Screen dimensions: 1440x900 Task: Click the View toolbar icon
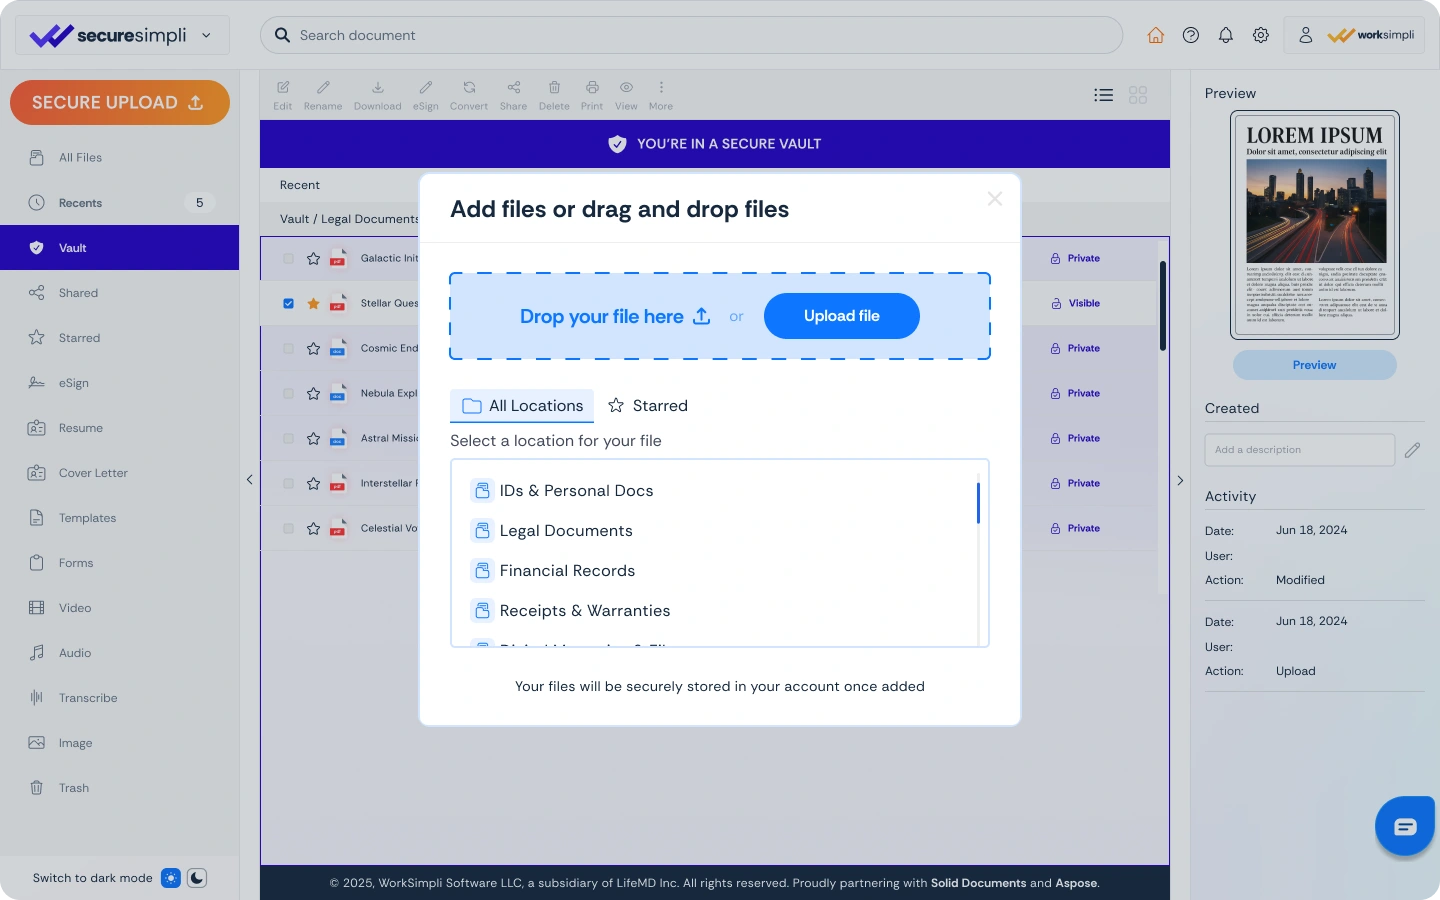click(626, 95)
